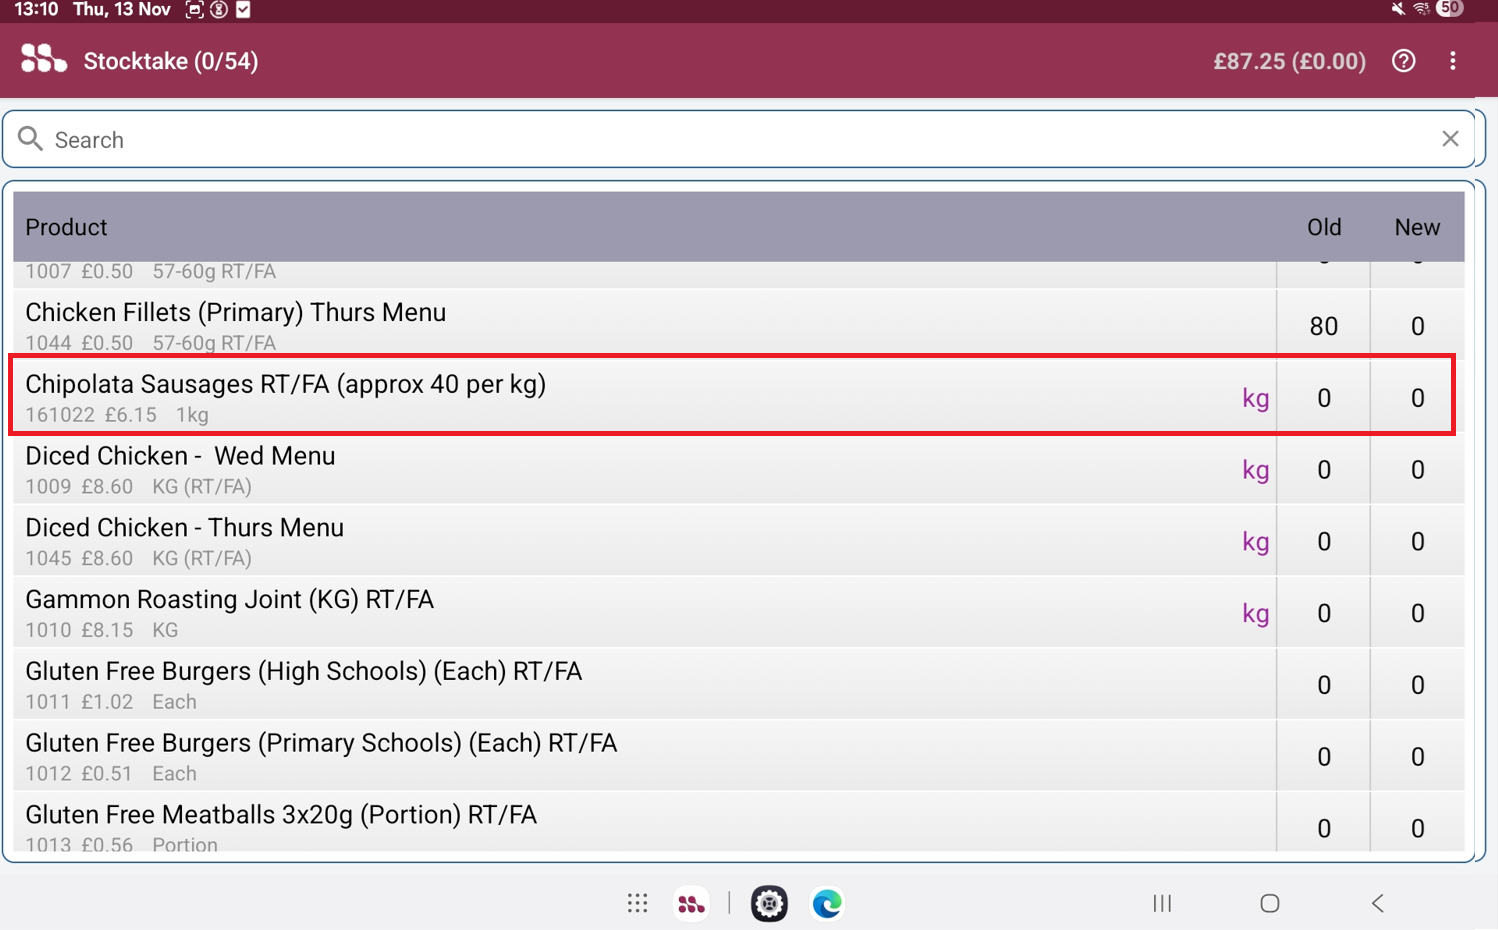The width and height of the screenshot is (1498, 930).
Task: Open the app drawer grid icon
Action: 637,904
